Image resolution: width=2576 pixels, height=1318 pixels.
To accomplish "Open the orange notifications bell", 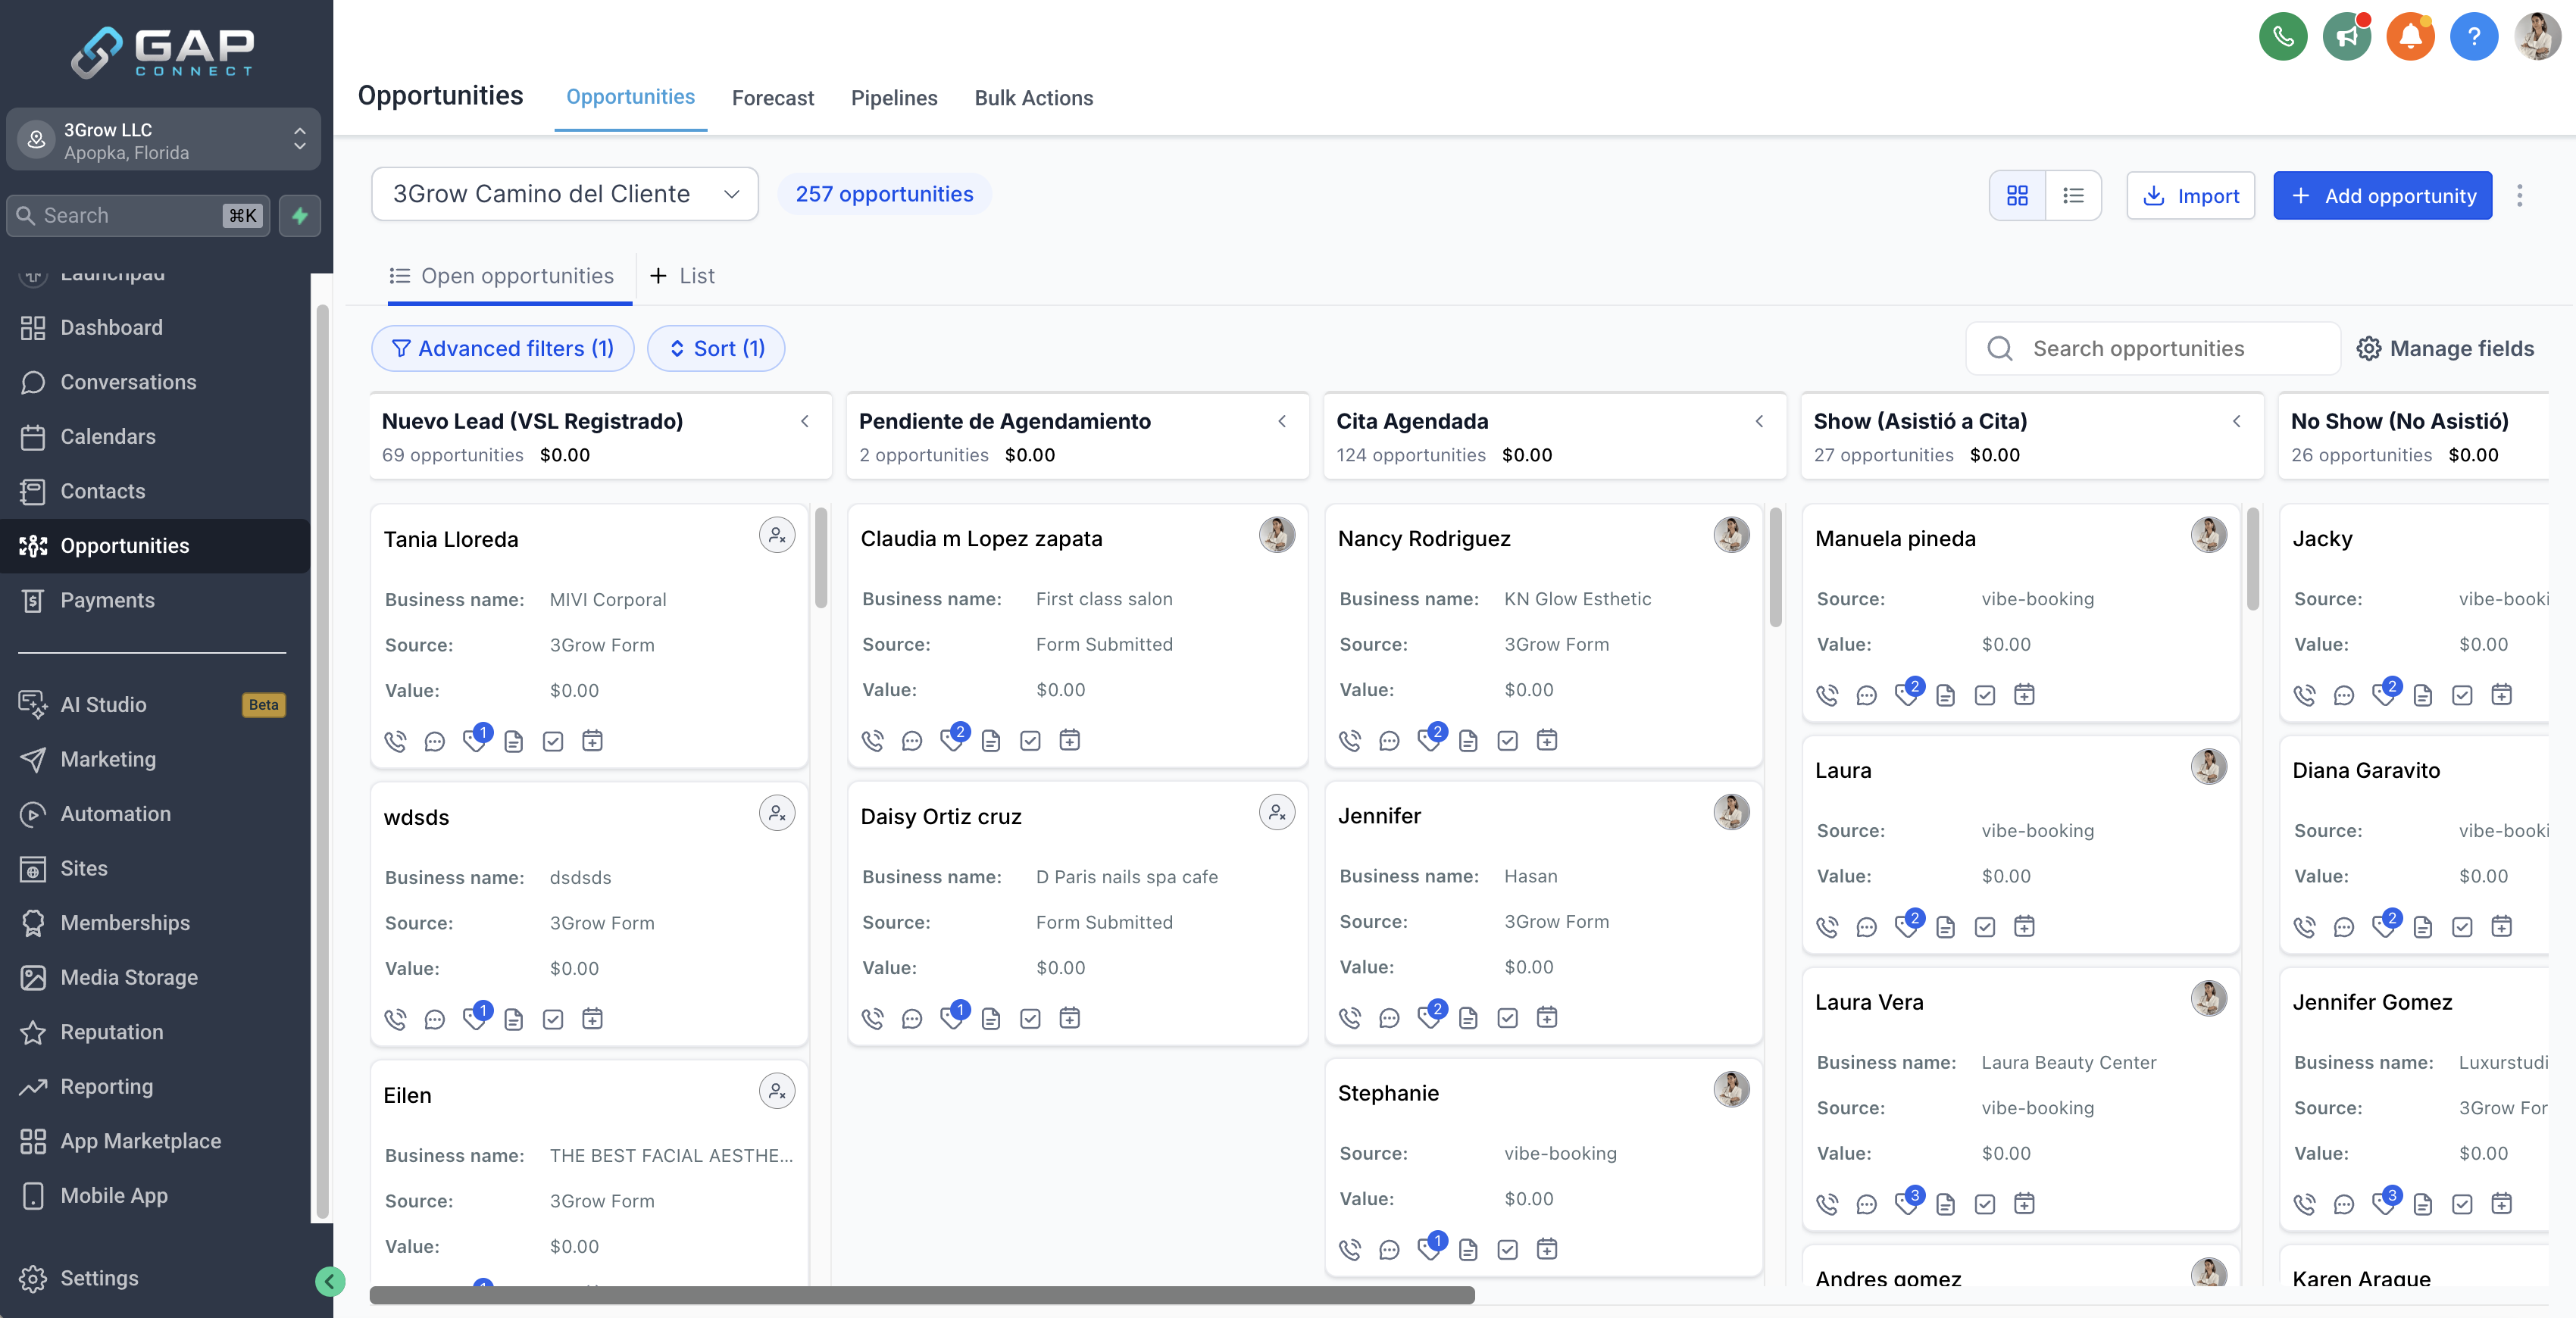I will (2410, 37).
